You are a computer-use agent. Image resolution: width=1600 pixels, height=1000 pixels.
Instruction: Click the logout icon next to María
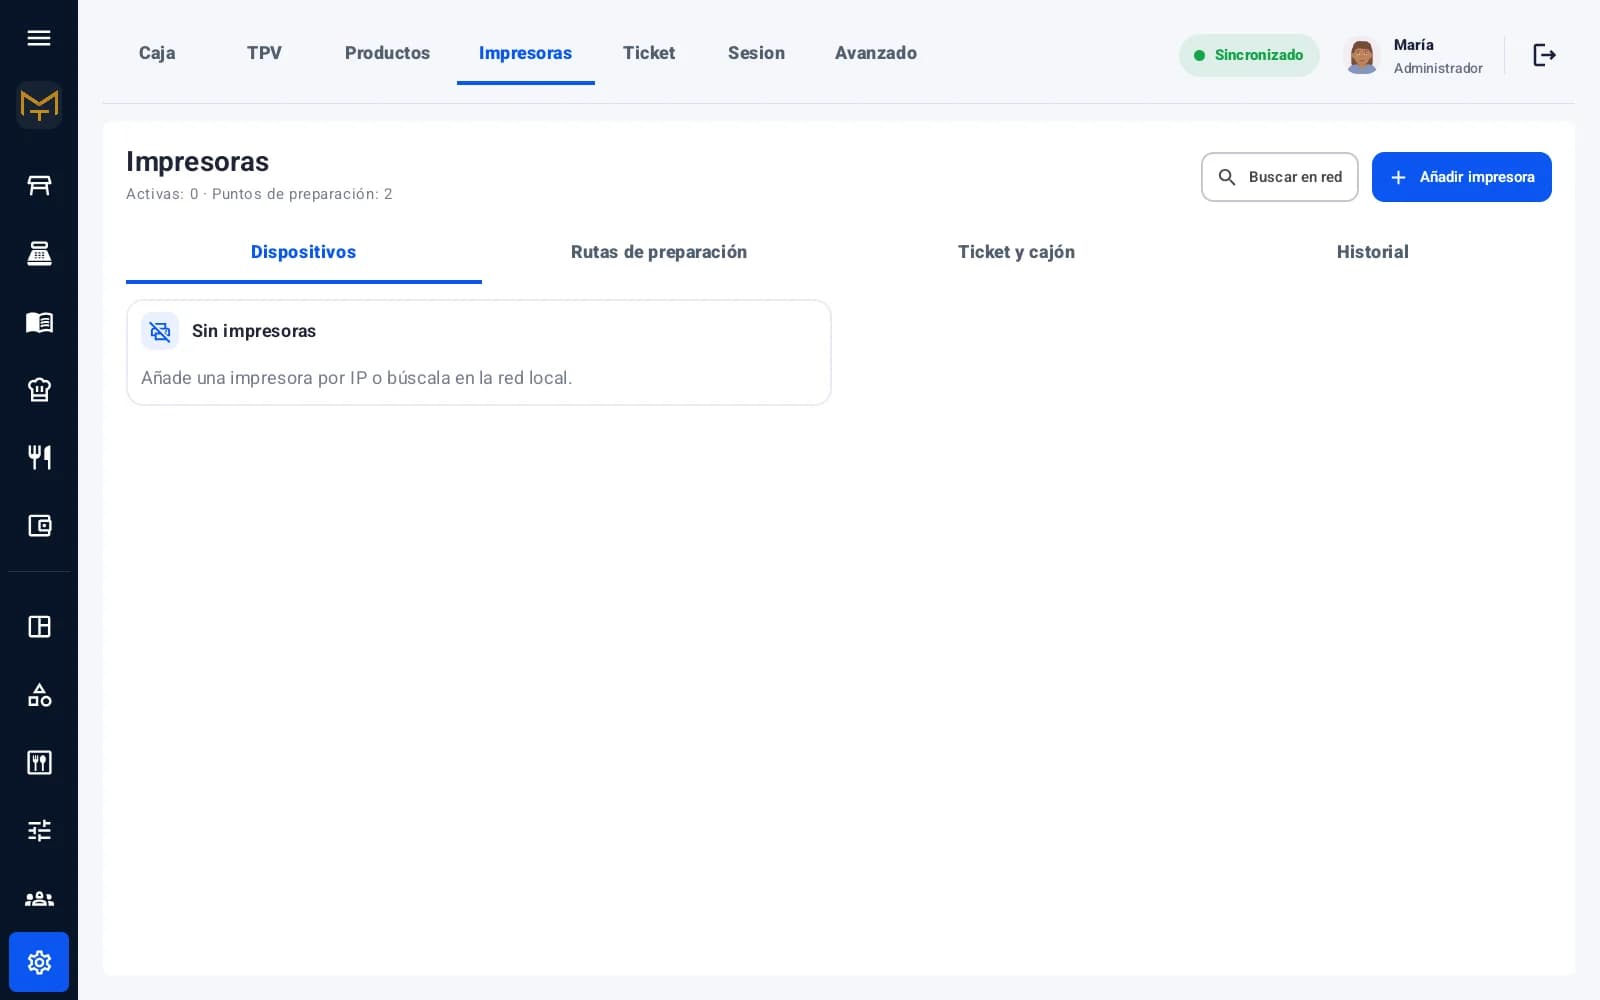(x=1545, y=55)
